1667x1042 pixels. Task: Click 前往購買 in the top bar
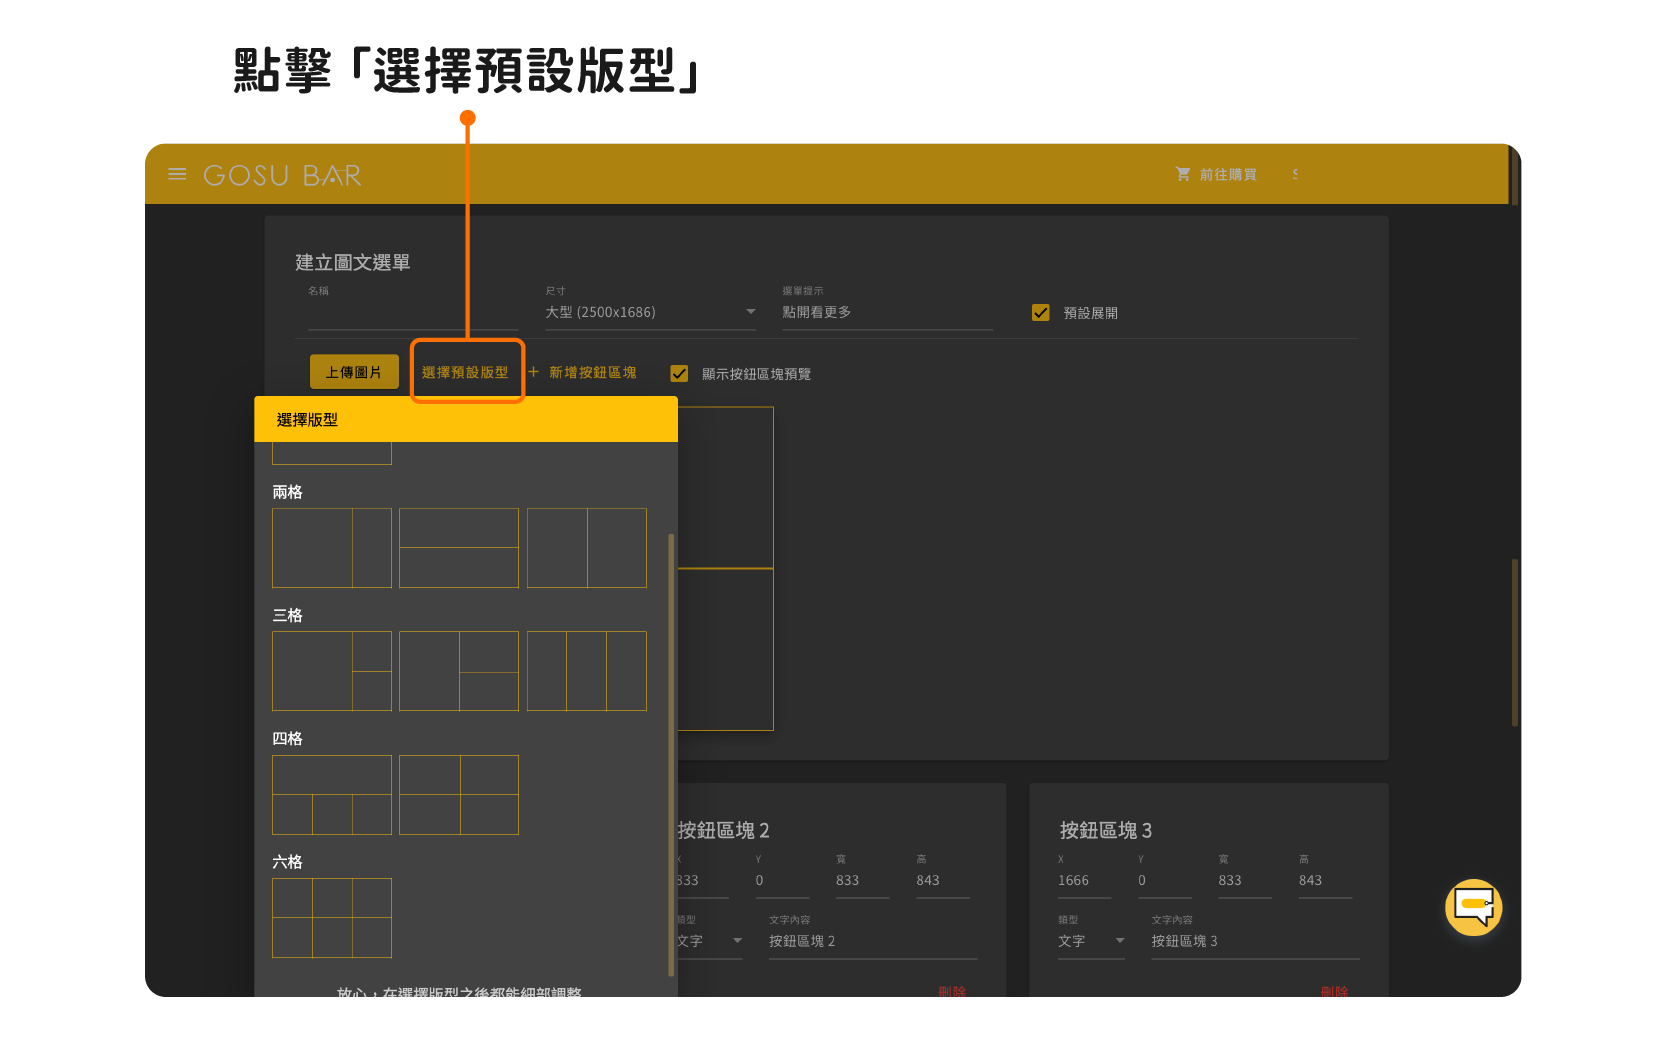pyautogui.click(x=1227, y=175)
